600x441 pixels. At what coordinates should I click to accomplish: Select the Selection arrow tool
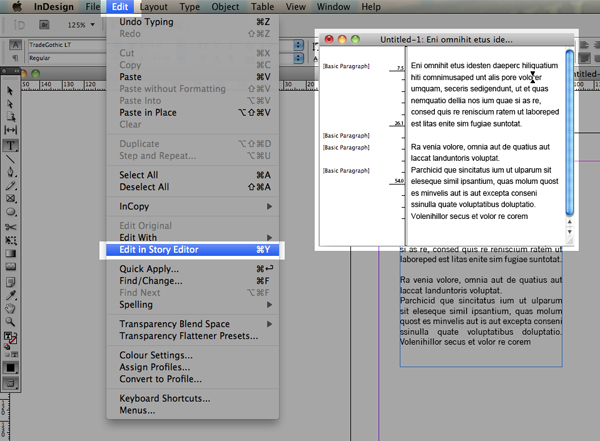pos(10,91)
